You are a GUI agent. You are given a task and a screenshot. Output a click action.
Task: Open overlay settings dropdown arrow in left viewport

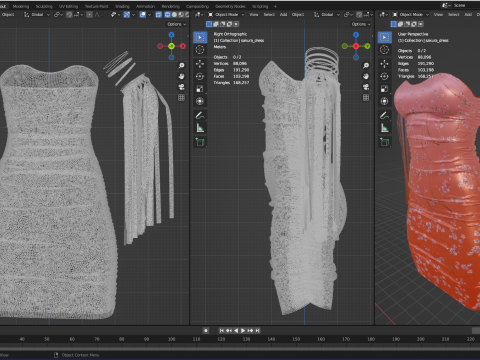pyautogui.click(x=149, y=15)
